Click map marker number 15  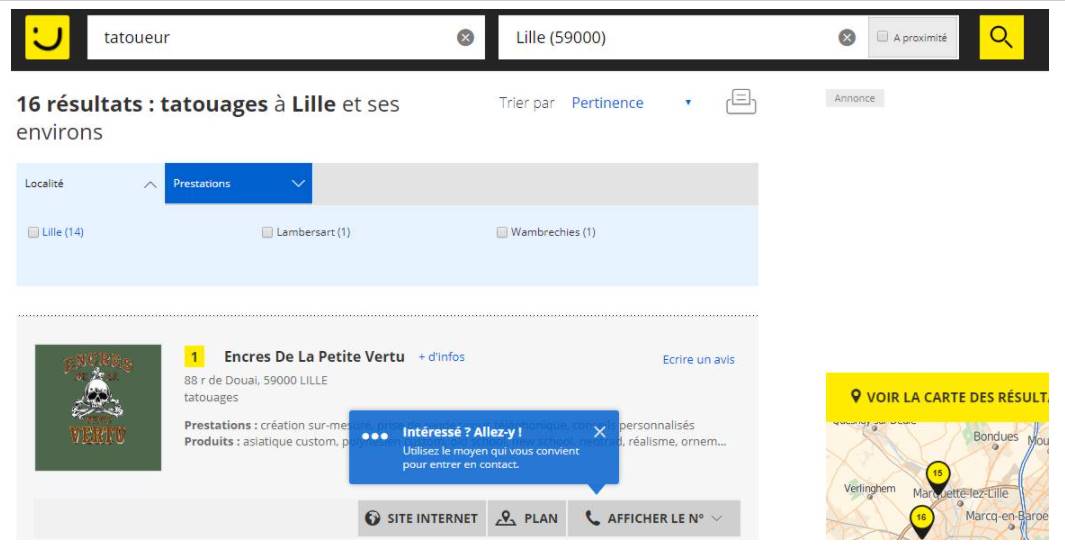(937, 474)
